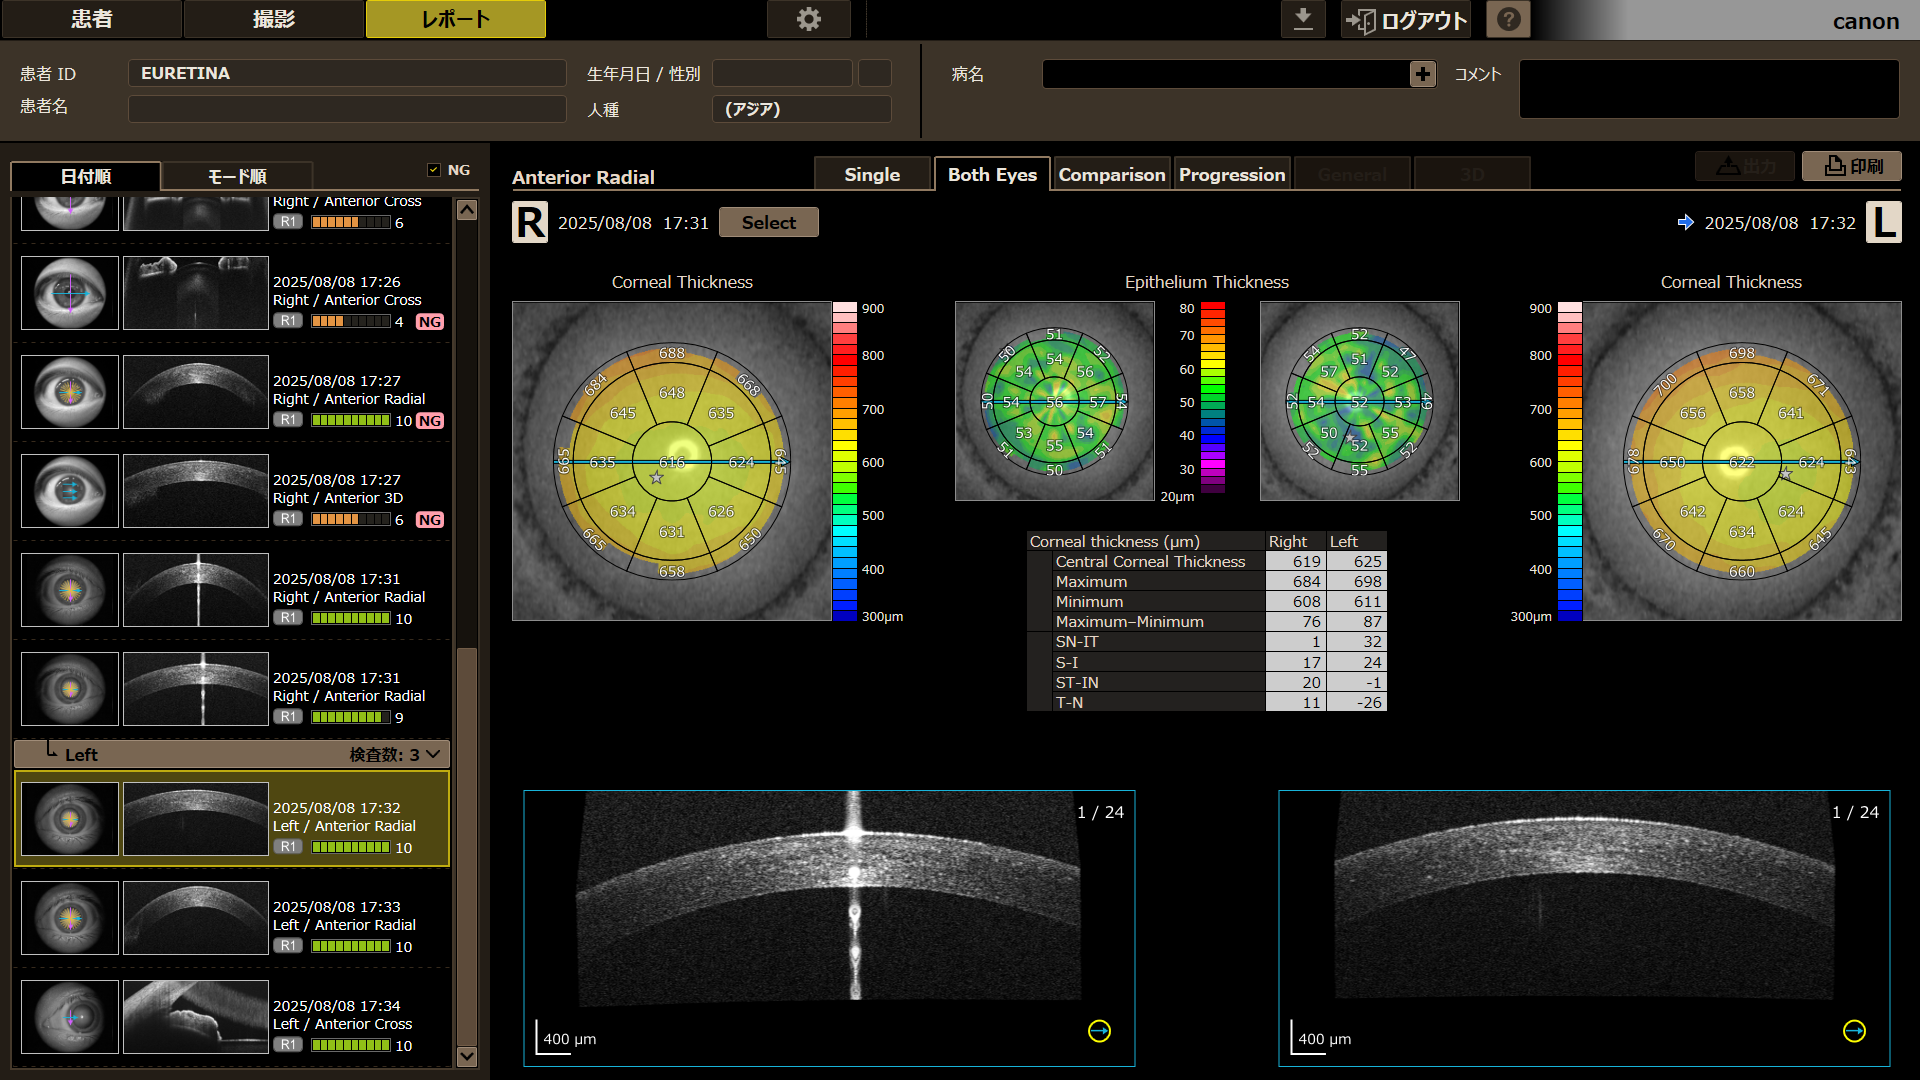This screenshot has width=1920, height=1080.
Task: Switch to the モード順 sorting tab
Action: (x=237, y=176)
